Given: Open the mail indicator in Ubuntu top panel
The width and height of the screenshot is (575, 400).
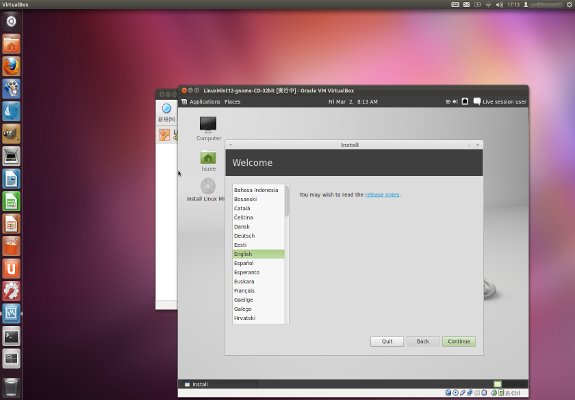Looking at the screenshot, I should click(x=466, y=4).
